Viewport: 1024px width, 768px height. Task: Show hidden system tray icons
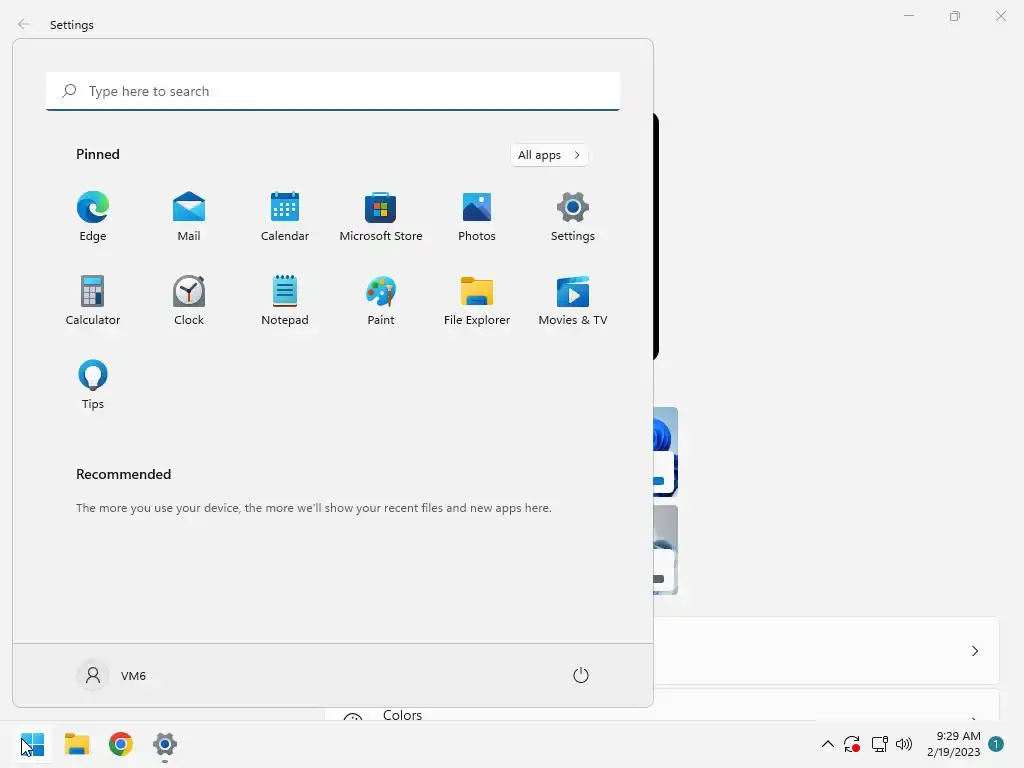tap(827, 744)
